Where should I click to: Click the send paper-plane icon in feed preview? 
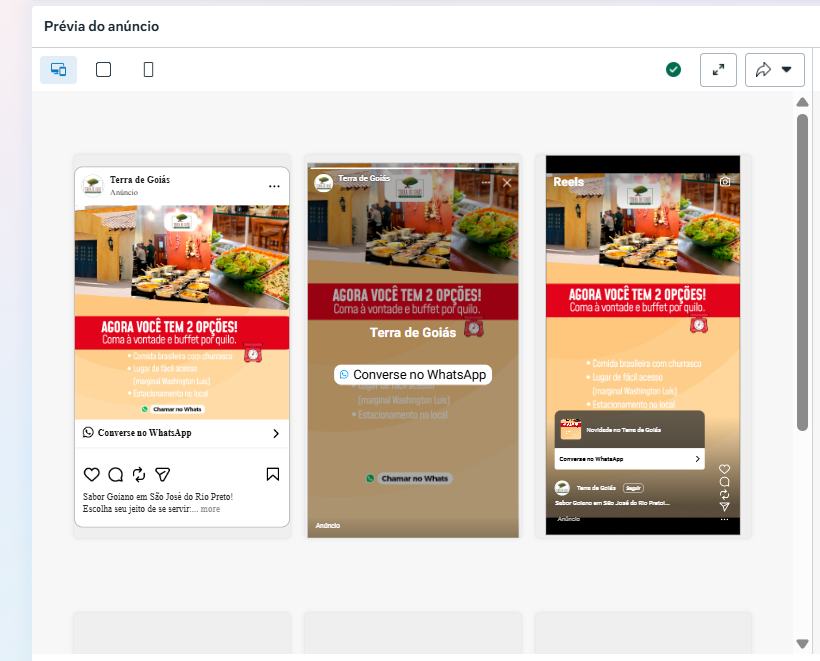(163, 474)
